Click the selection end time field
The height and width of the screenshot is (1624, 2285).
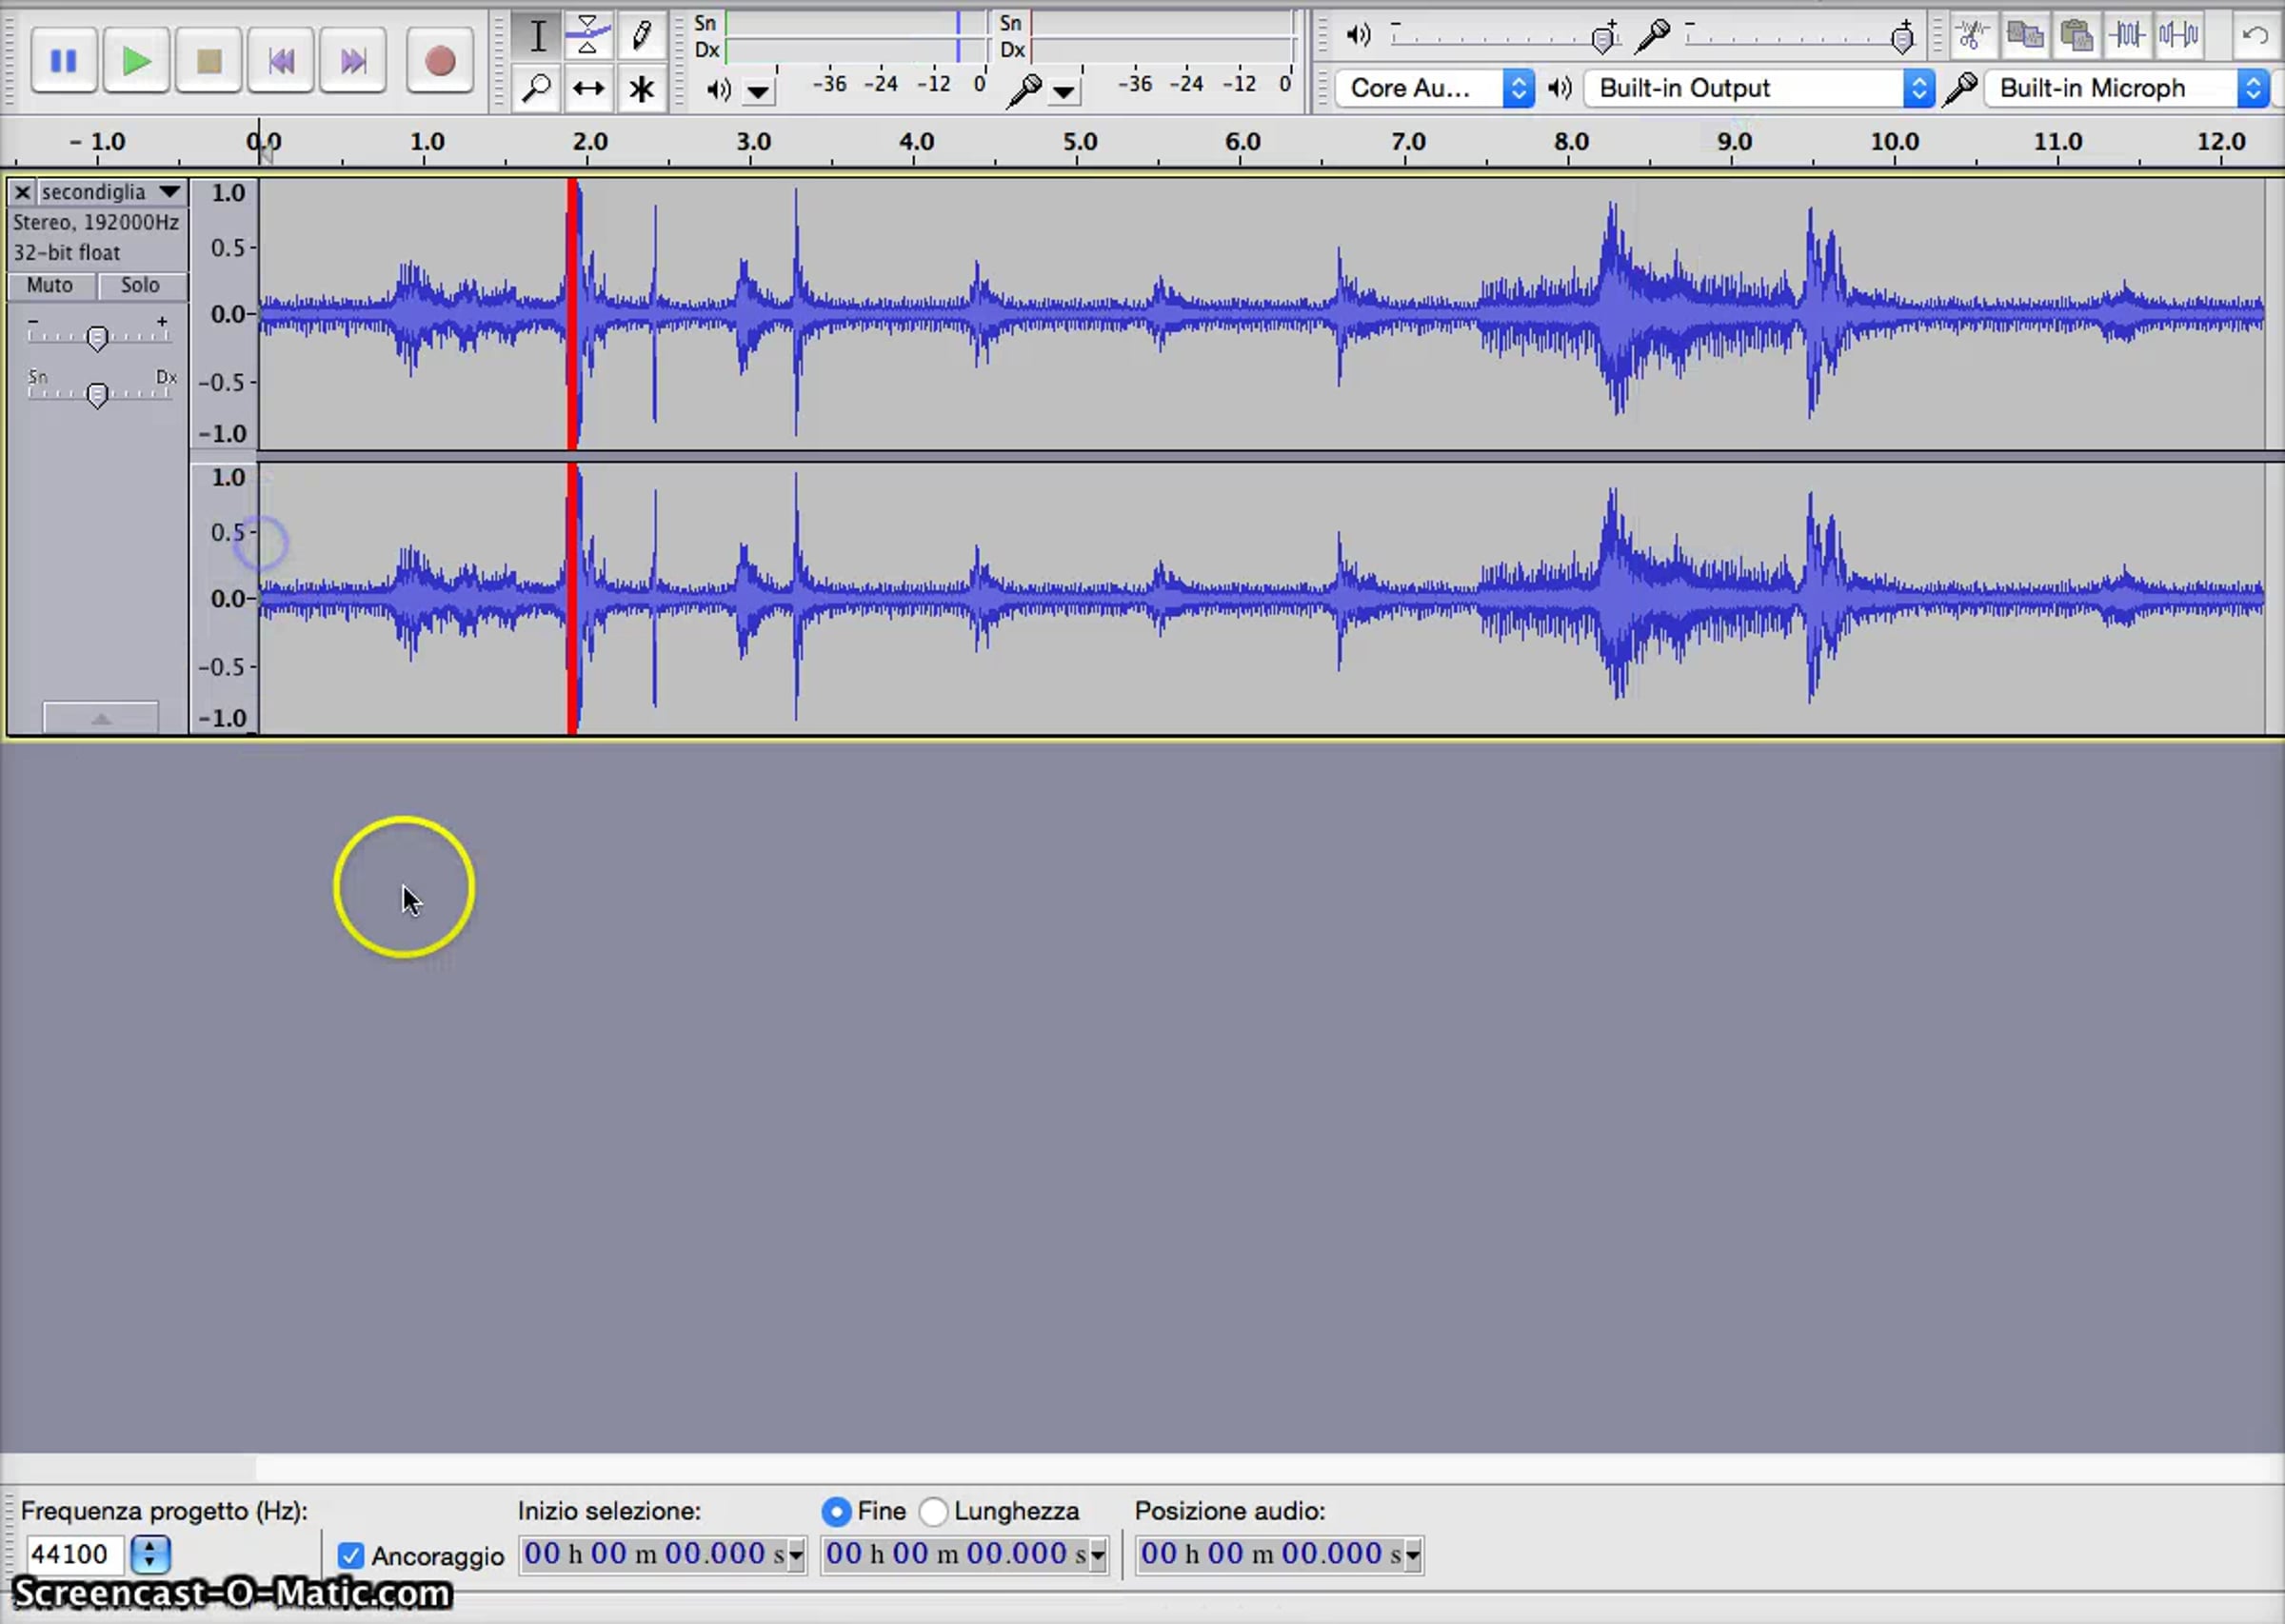click(x=956, y=1554)
